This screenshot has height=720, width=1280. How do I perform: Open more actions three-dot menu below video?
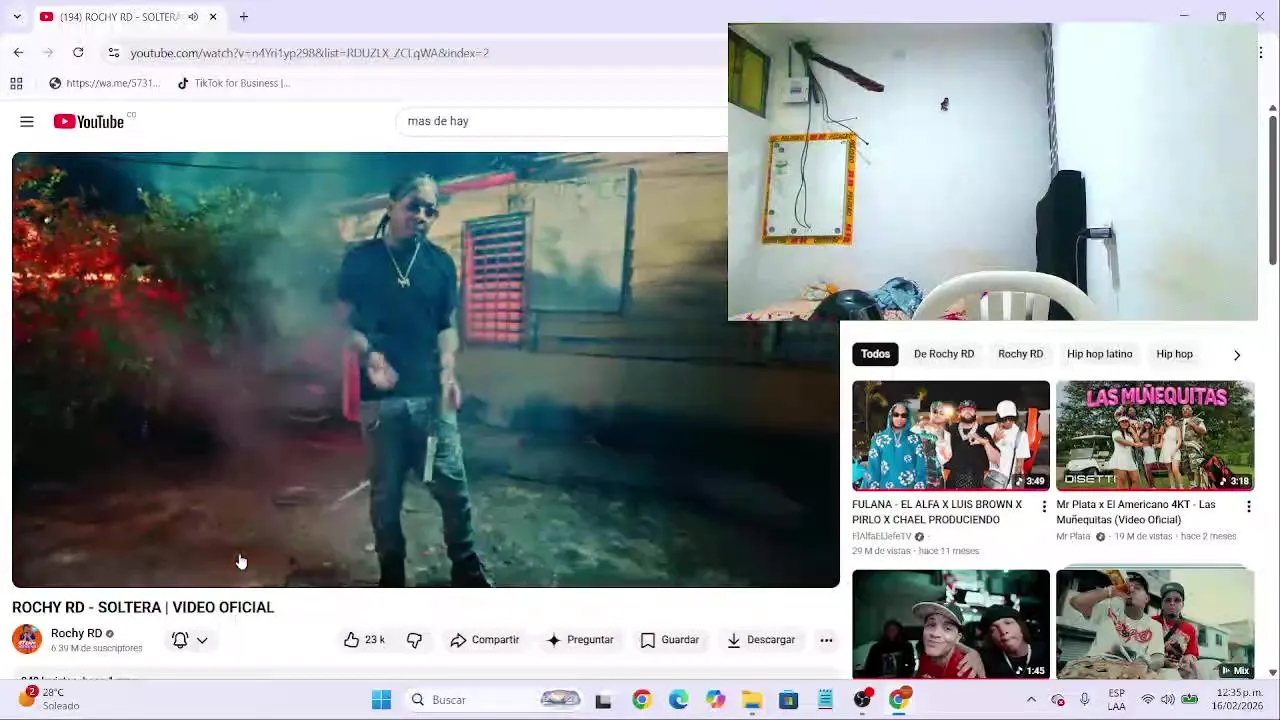coord(826,640)
